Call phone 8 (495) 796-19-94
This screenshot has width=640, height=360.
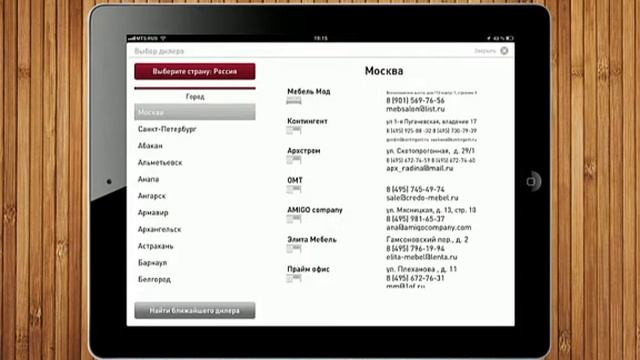pos(415,249)
